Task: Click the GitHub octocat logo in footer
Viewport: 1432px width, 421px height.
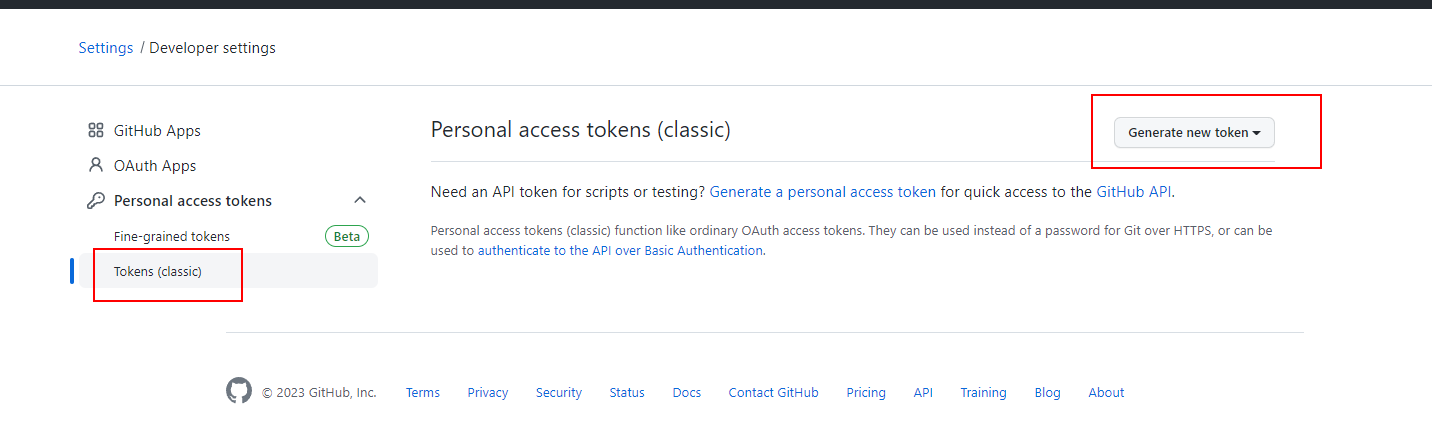Action: click(239, 391)
